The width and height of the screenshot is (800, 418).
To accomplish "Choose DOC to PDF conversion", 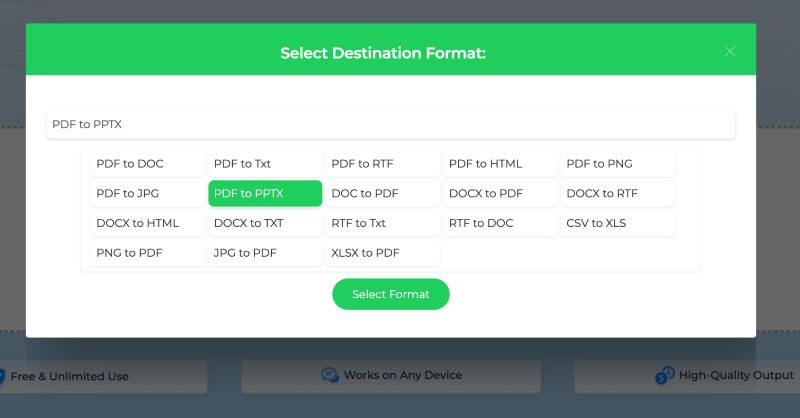I will tap(383, 193).
